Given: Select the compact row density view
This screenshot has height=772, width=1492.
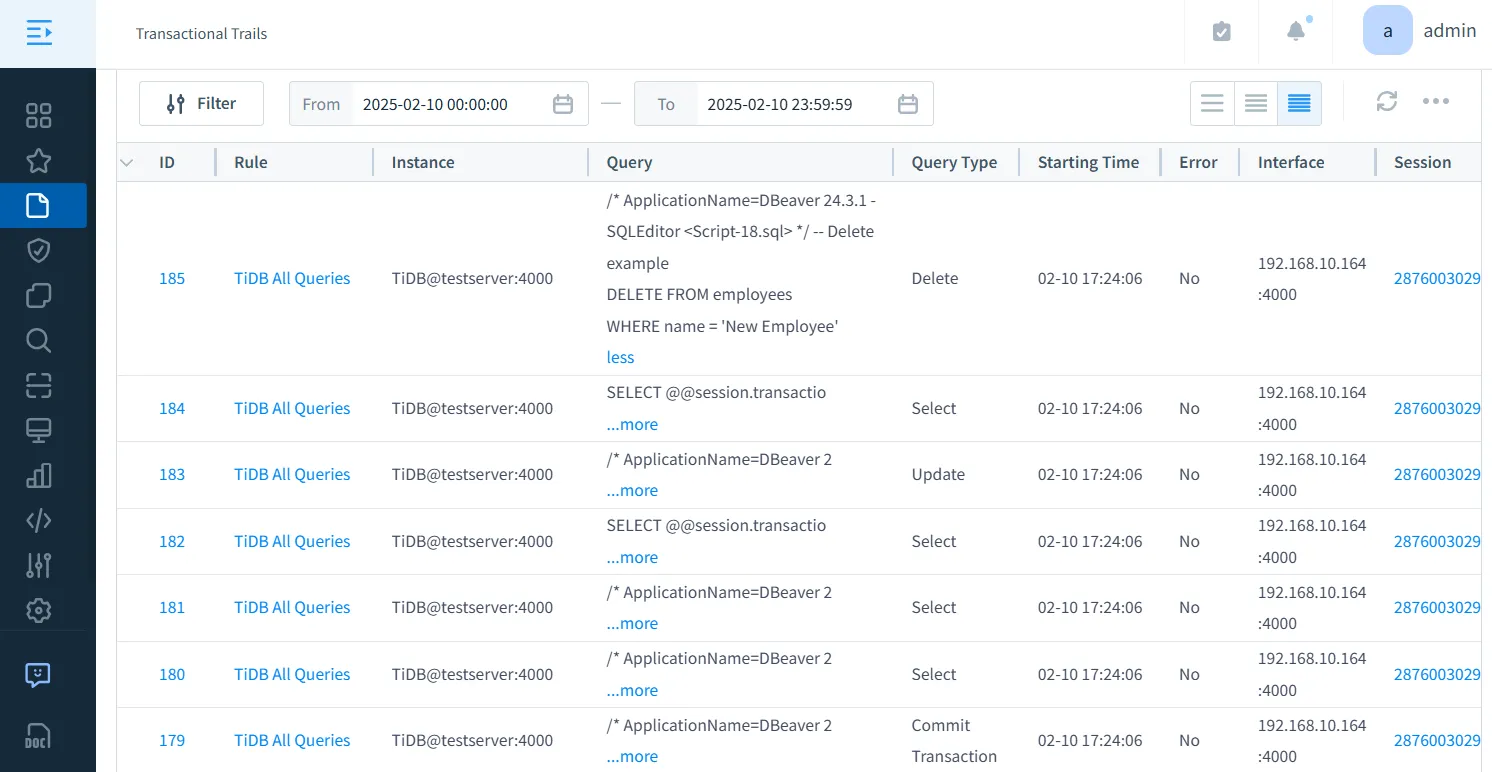Looking at the screenshot, I should point(1299,104).
